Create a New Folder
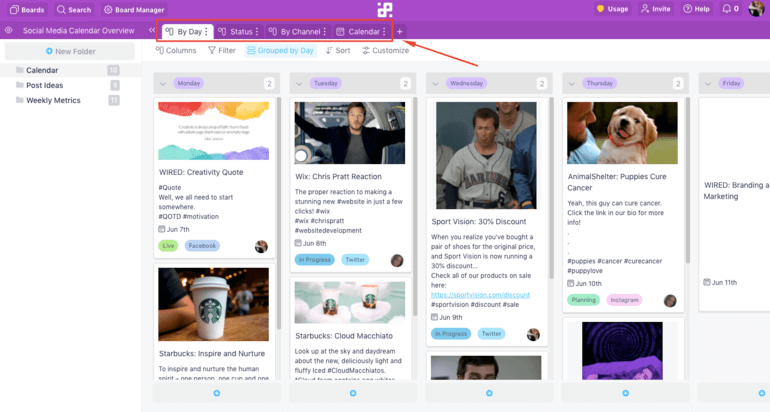The height and width of the screenshot is (412, 770). (x=70, y=51)
